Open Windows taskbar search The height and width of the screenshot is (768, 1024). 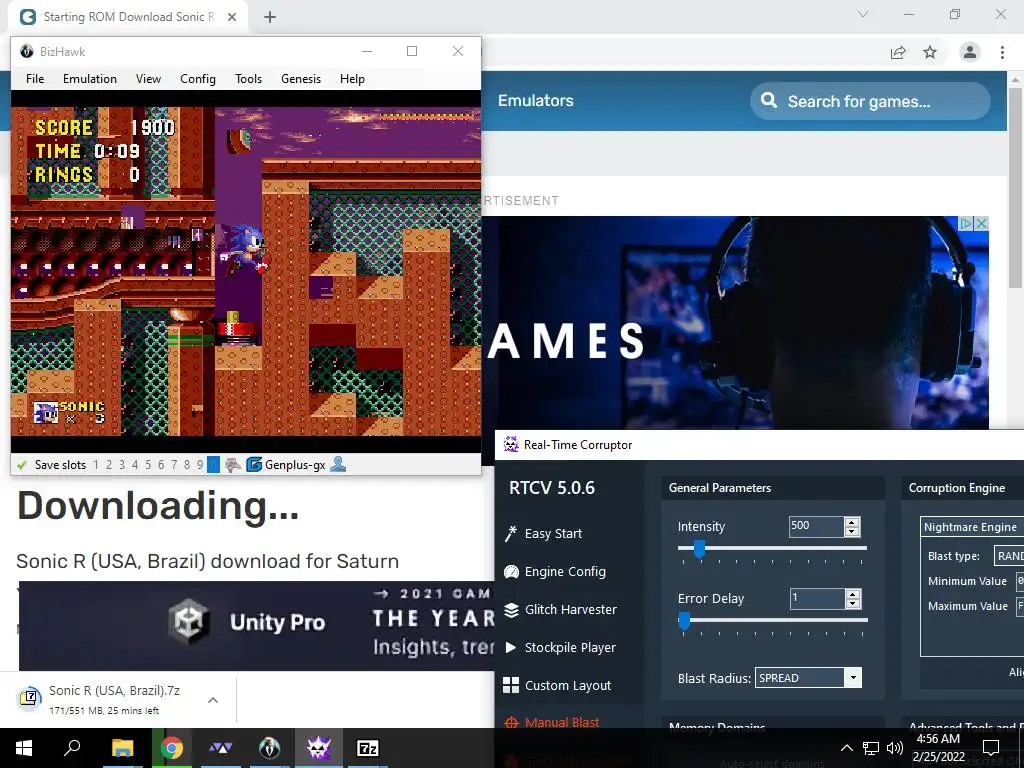tap(72, 748)
